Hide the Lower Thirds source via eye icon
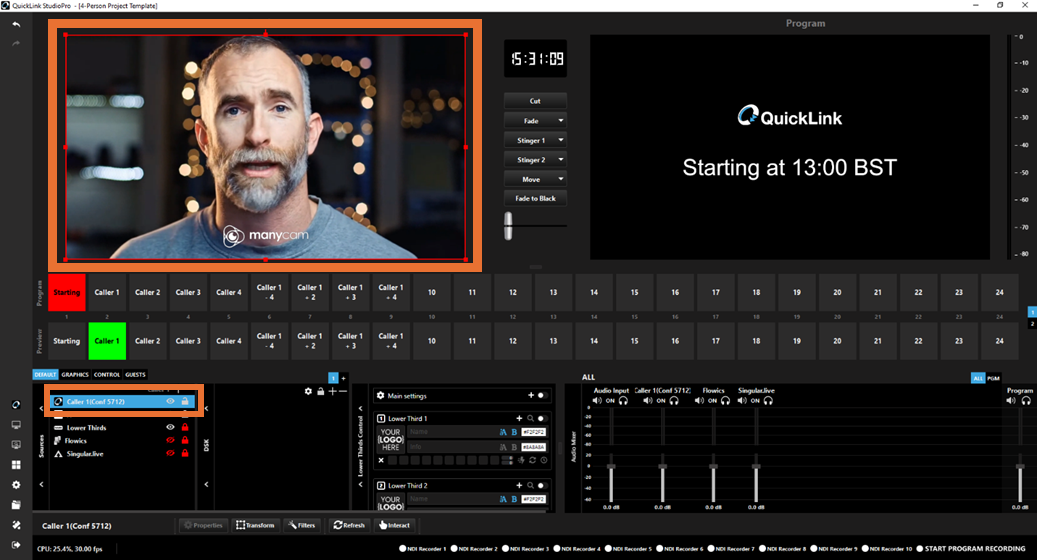 (x=171, y=427)
